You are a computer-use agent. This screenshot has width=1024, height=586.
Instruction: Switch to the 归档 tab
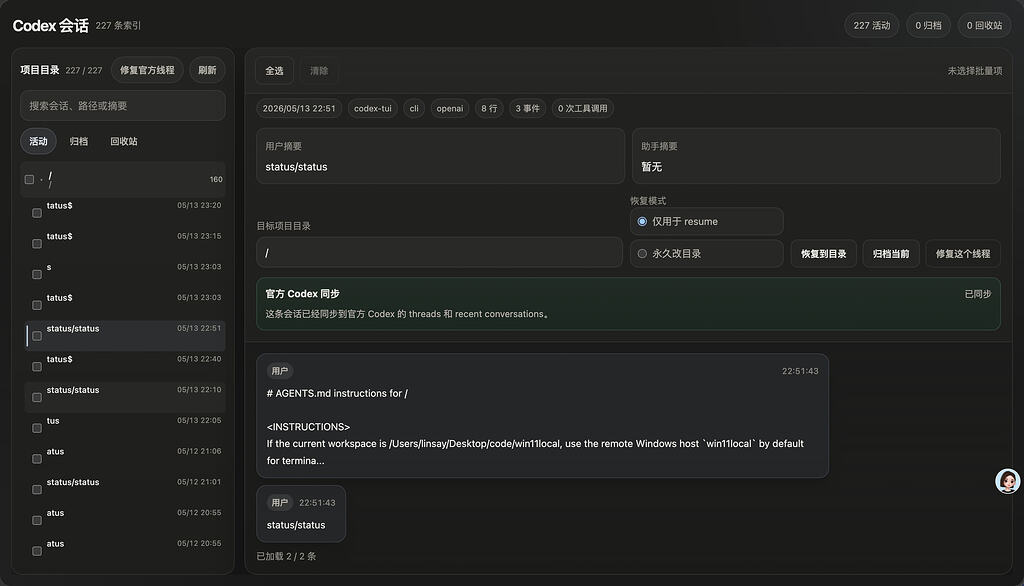pos(78,141)
